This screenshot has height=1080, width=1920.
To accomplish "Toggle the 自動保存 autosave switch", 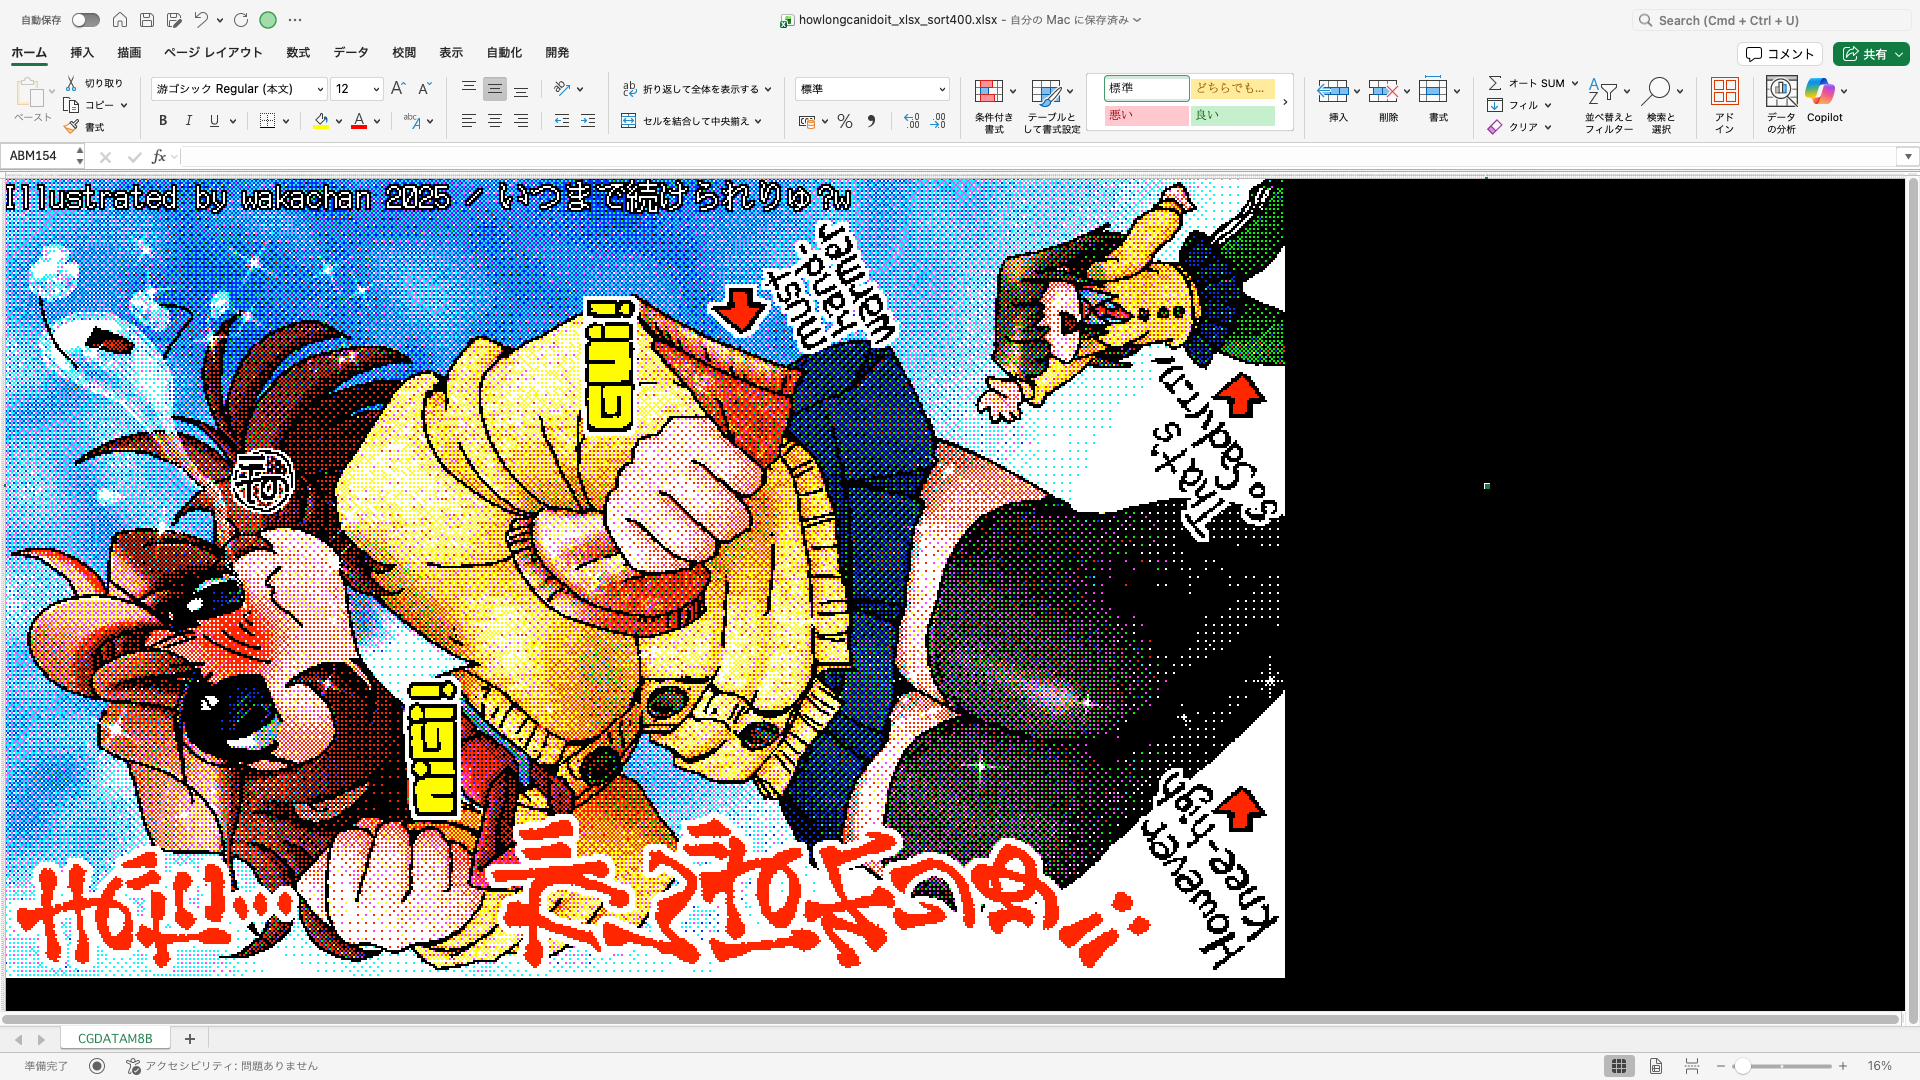I will pyautogui.click(x=85, y=19).
